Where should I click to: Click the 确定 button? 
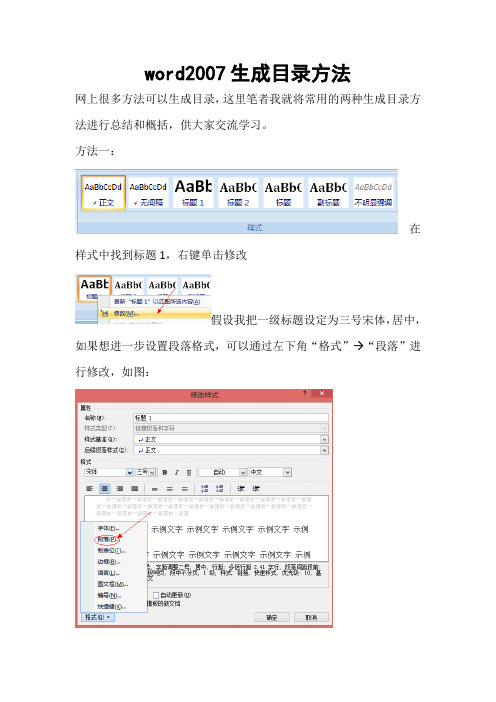tap(272, 617)
